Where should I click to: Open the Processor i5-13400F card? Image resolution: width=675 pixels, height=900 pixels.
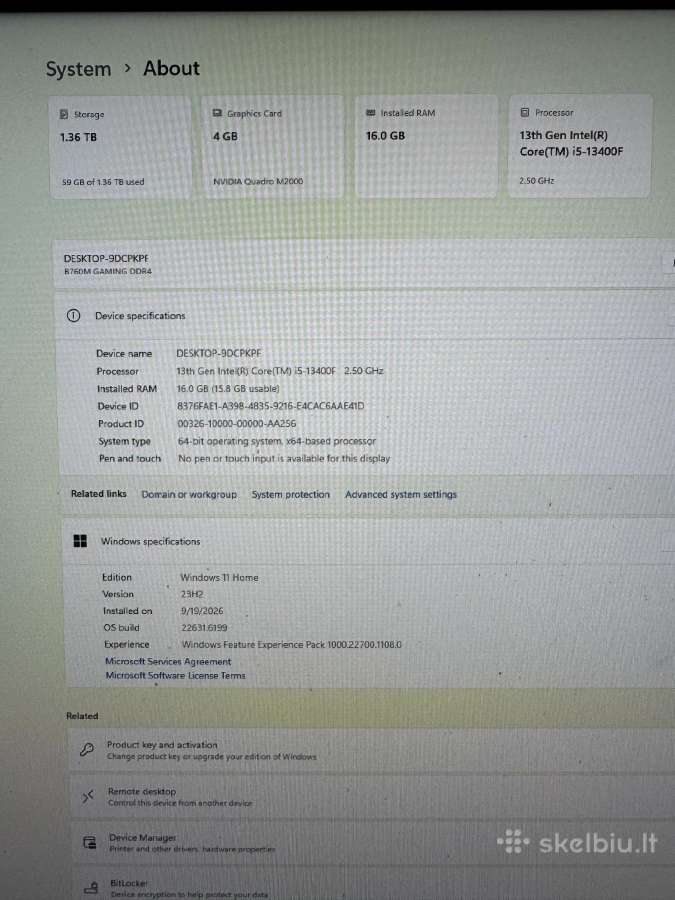pyautogui.click(x=580, y=146)
